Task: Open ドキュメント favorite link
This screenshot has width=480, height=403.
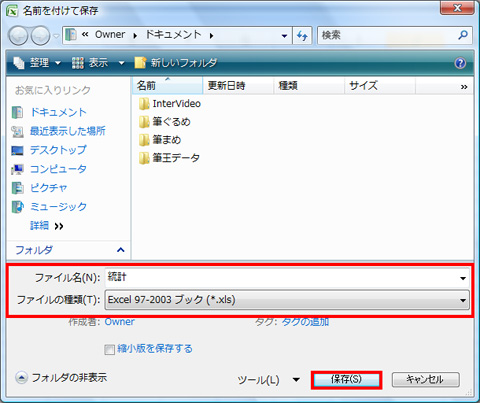Action: (58, 112)
